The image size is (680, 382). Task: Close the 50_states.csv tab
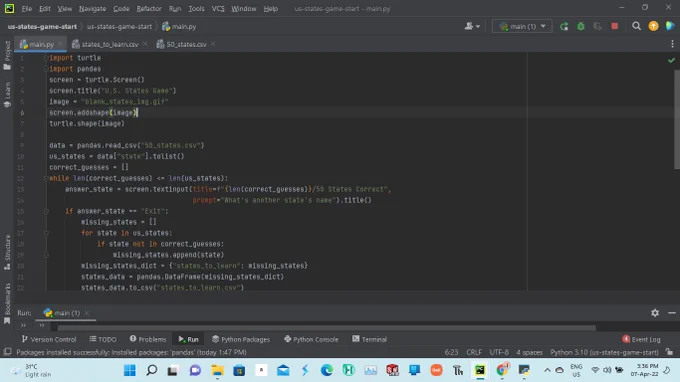coord(213,44)
